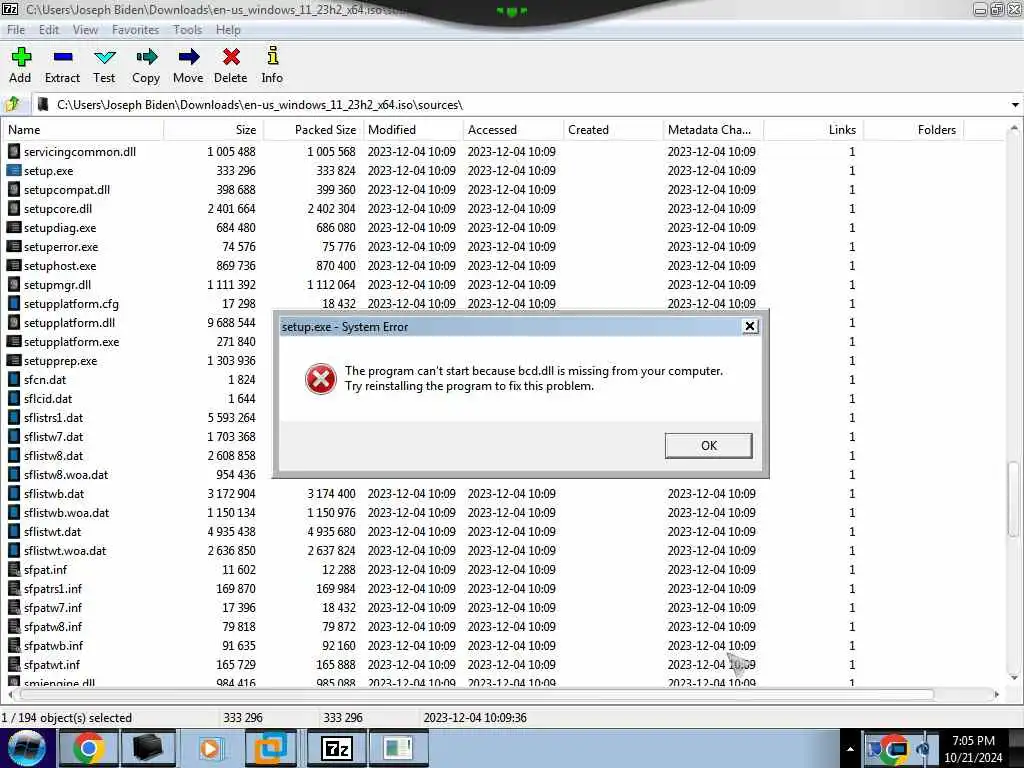Open the media player taskbar icon
The image size is (1024, 768).
210,748
